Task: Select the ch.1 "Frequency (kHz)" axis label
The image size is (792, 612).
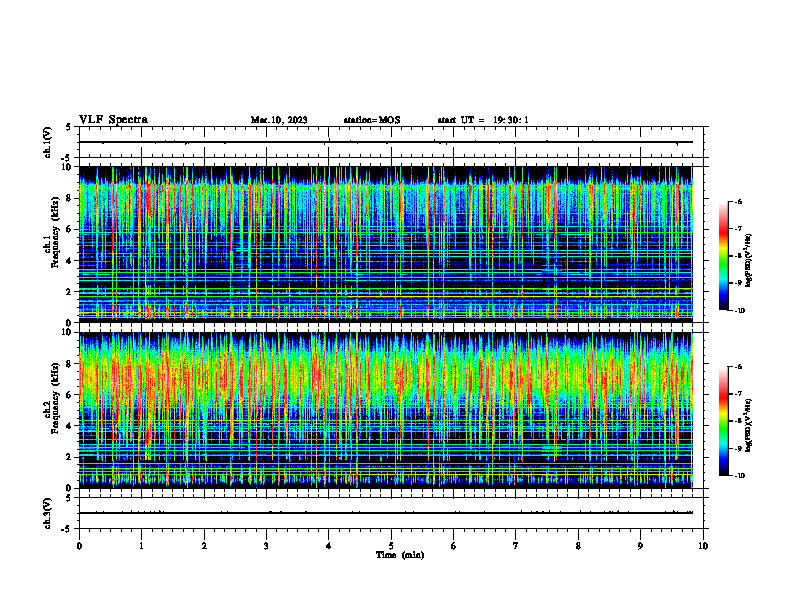Action: click(56, 232)
